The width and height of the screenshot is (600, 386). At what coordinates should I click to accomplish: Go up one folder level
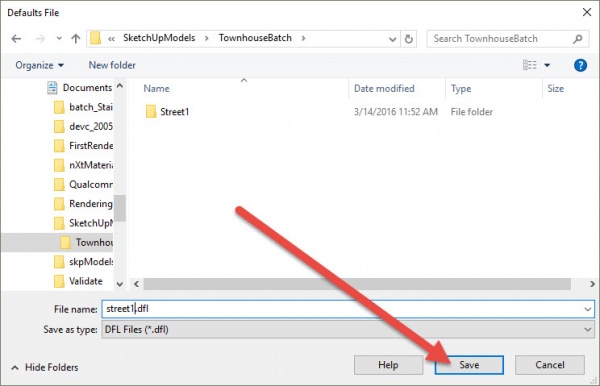(x=76, y=39)
